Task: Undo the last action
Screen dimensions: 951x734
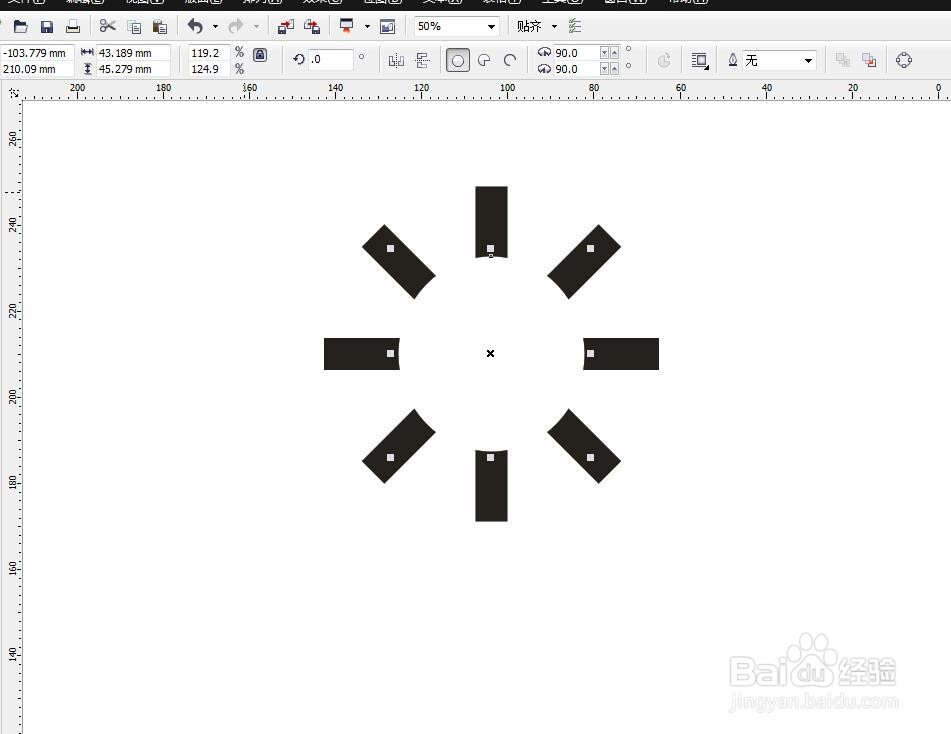Action: click(195, 26)
